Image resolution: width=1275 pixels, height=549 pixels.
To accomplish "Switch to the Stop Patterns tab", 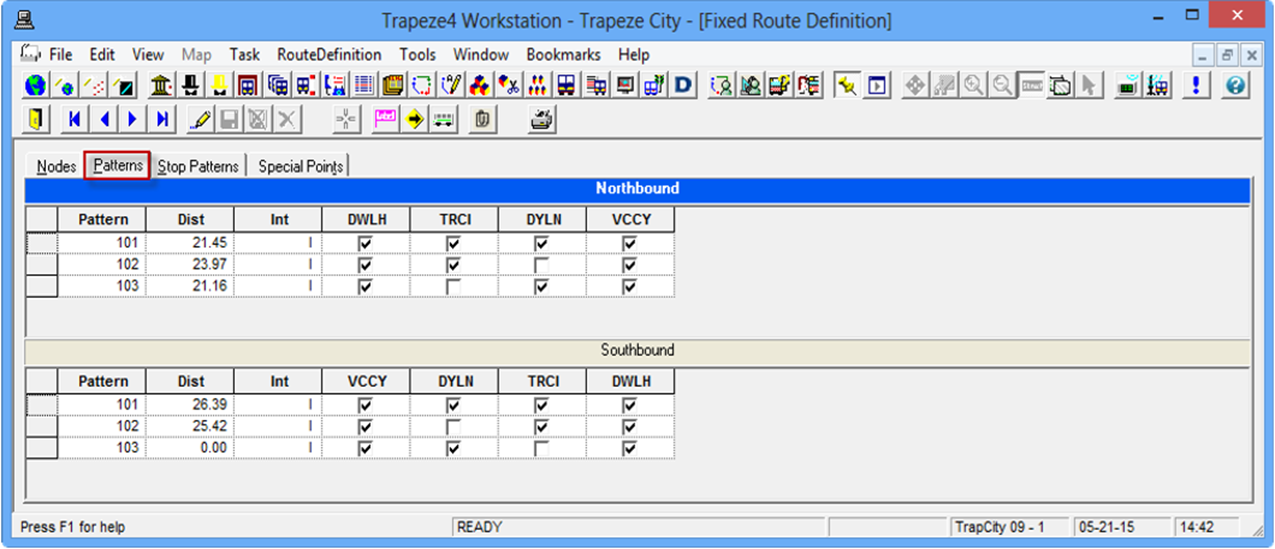I will [198, 167].
